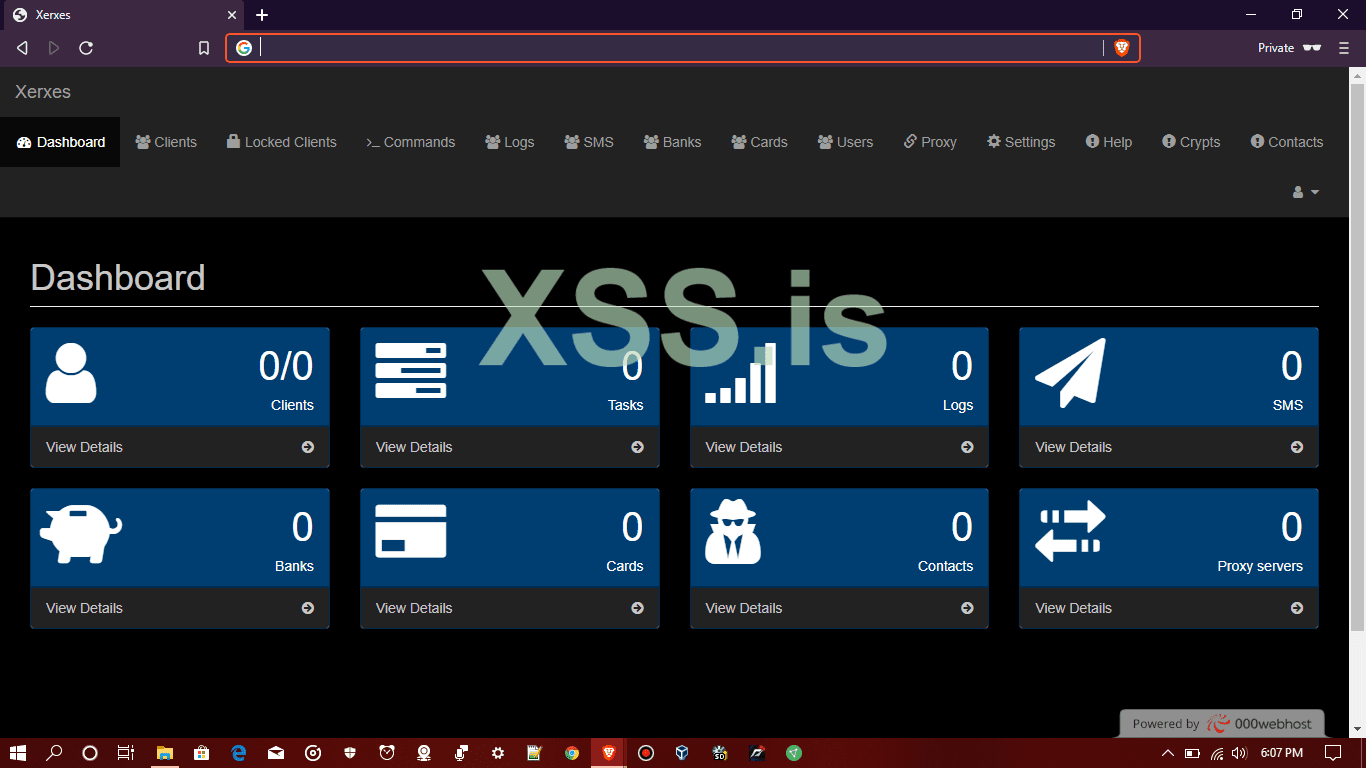Go back using the browser back arrow
The height and width of the screenshot is (768, 1366).
click(x=22, y=48)
